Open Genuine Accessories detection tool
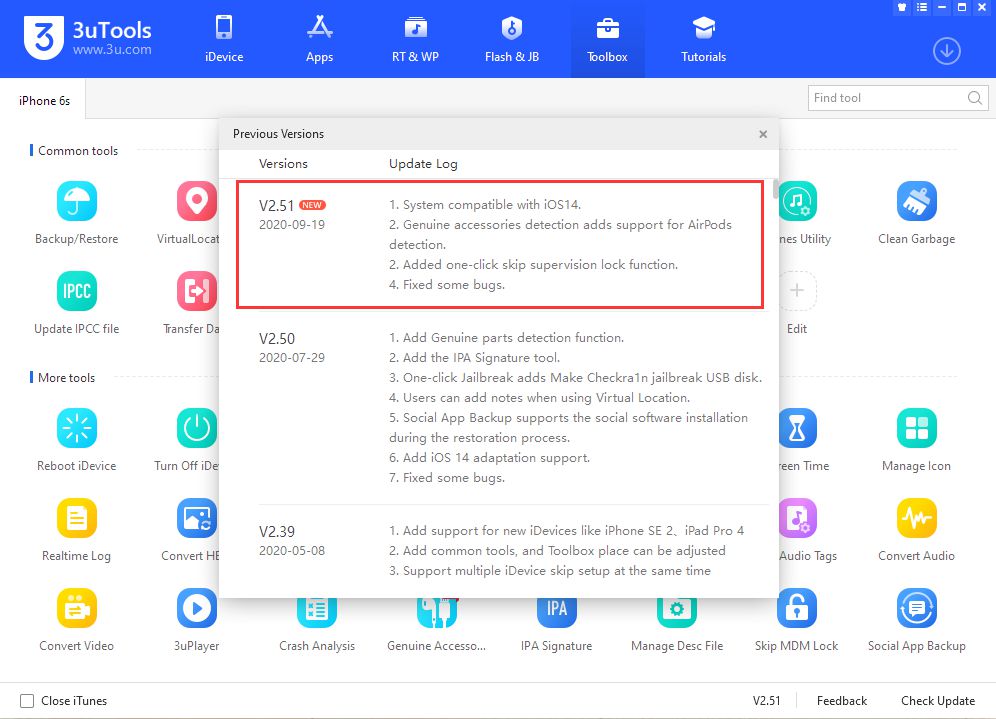 [x=436, y=613]
